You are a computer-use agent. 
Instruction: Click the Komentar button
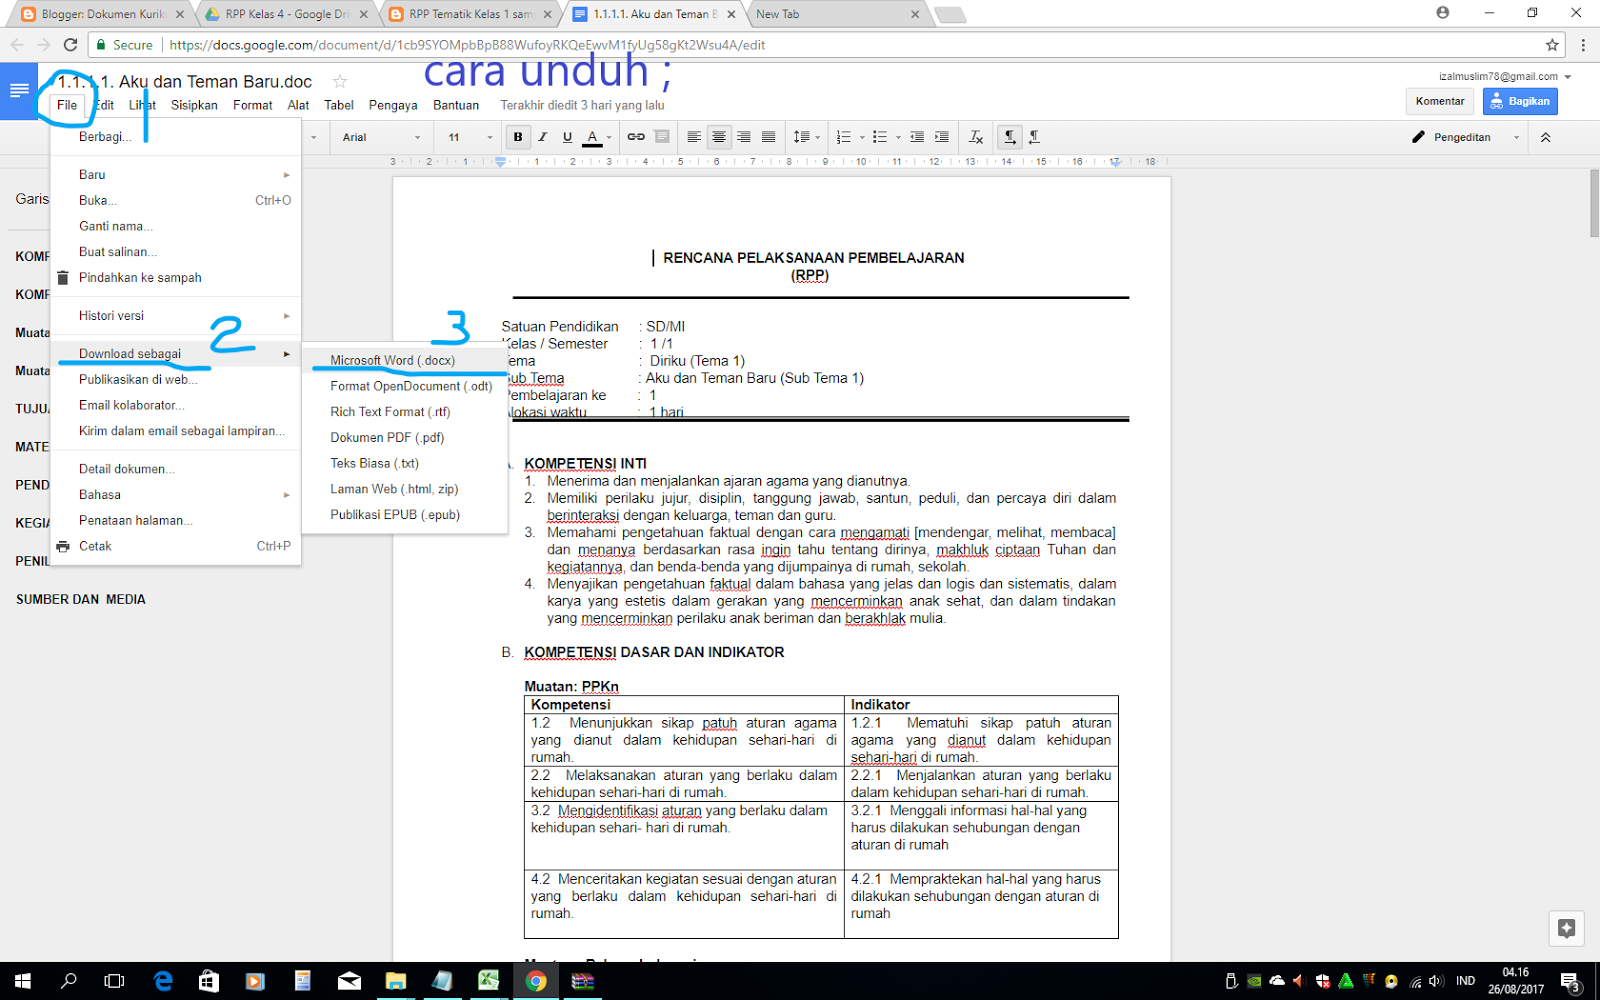point(1440,101)
